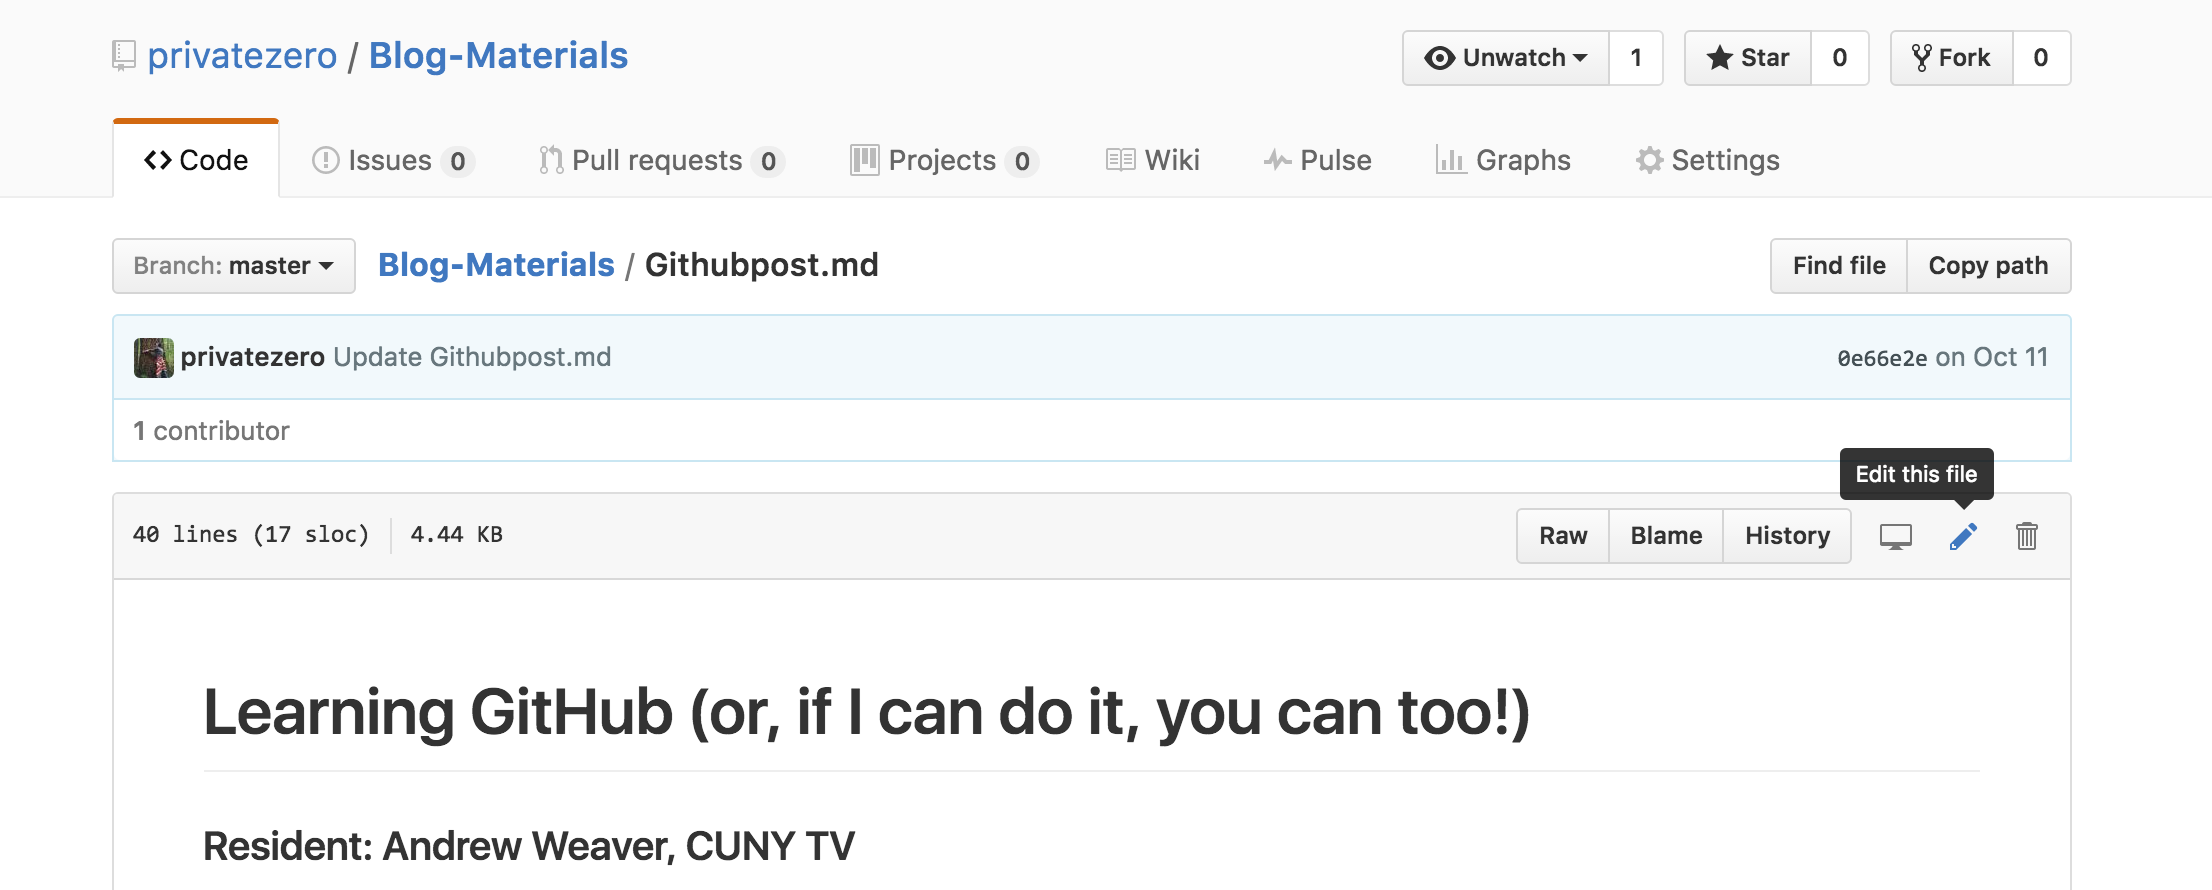
Task: Open file History
Action: coord(1787,536)
